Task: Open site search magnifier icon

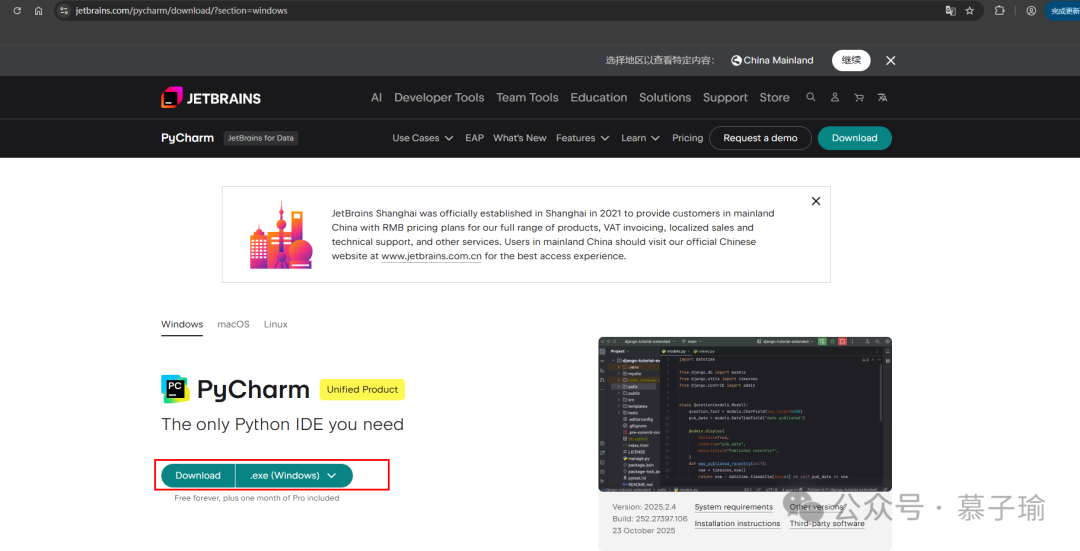Action: point(811,97)
